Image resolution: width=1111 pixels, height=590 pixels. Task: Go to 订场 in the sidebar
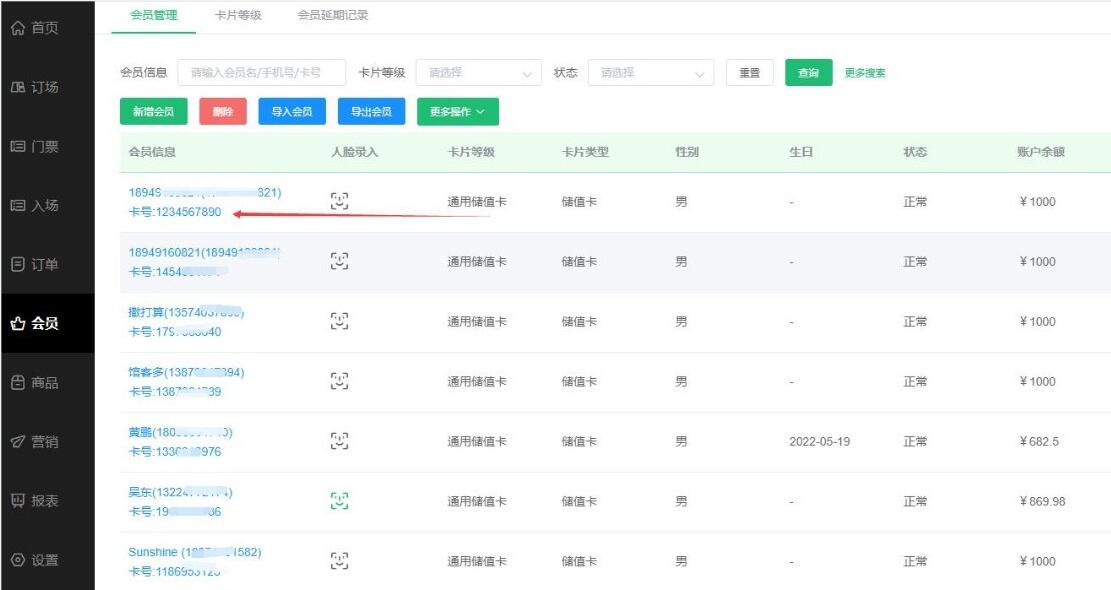coord(35,87)
